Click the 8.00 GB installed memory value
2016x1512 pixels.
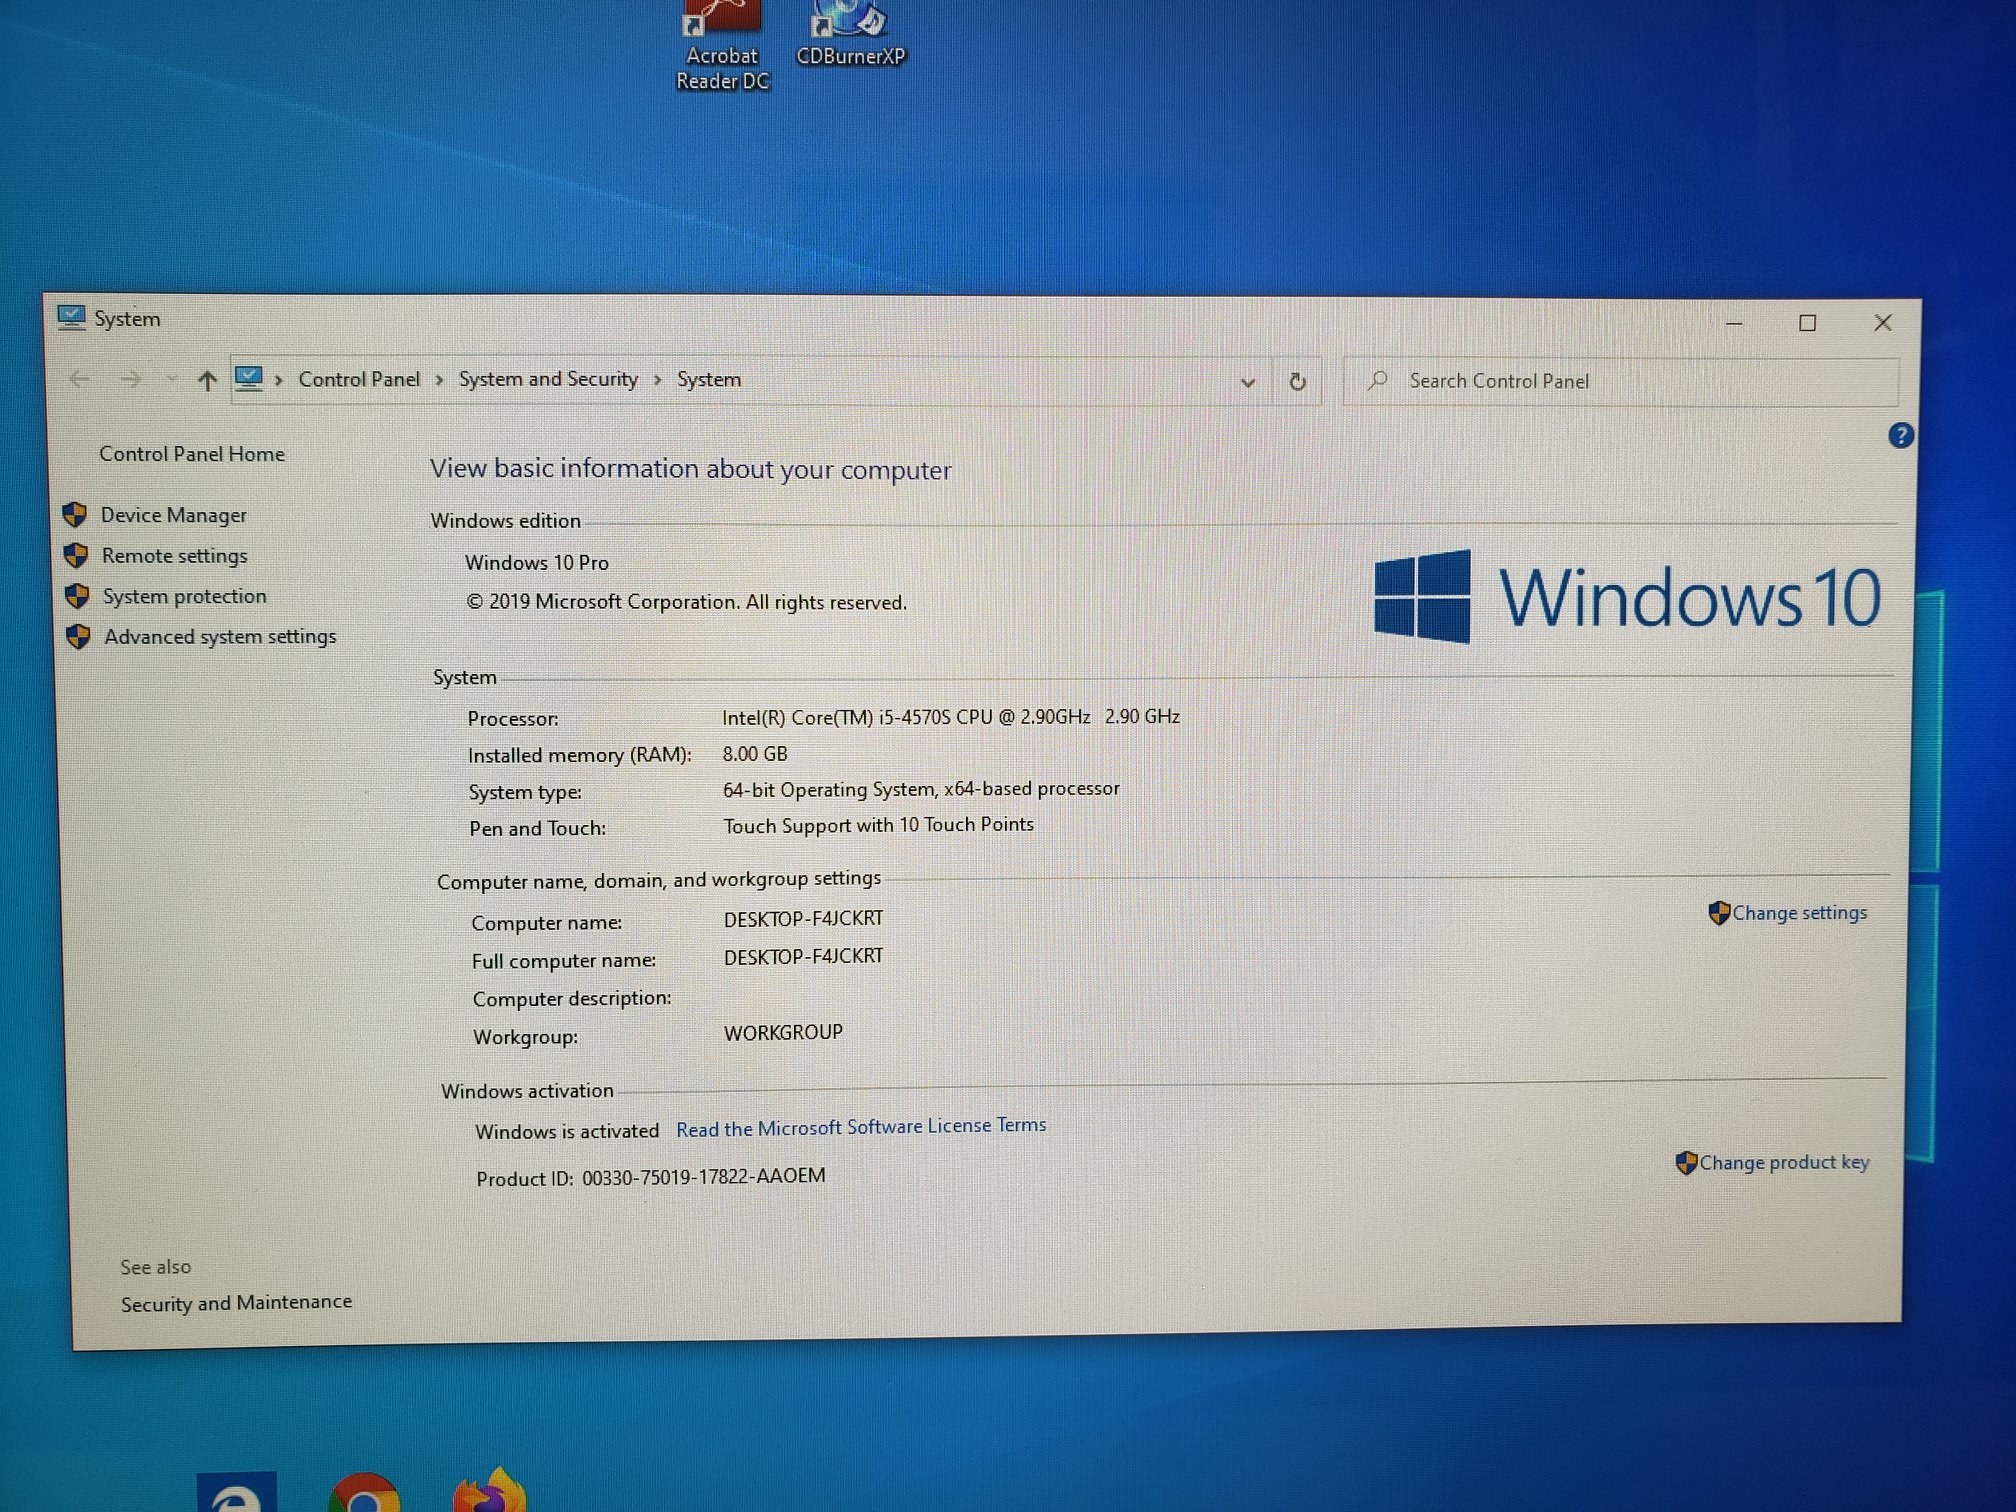[x=755, y=754]
